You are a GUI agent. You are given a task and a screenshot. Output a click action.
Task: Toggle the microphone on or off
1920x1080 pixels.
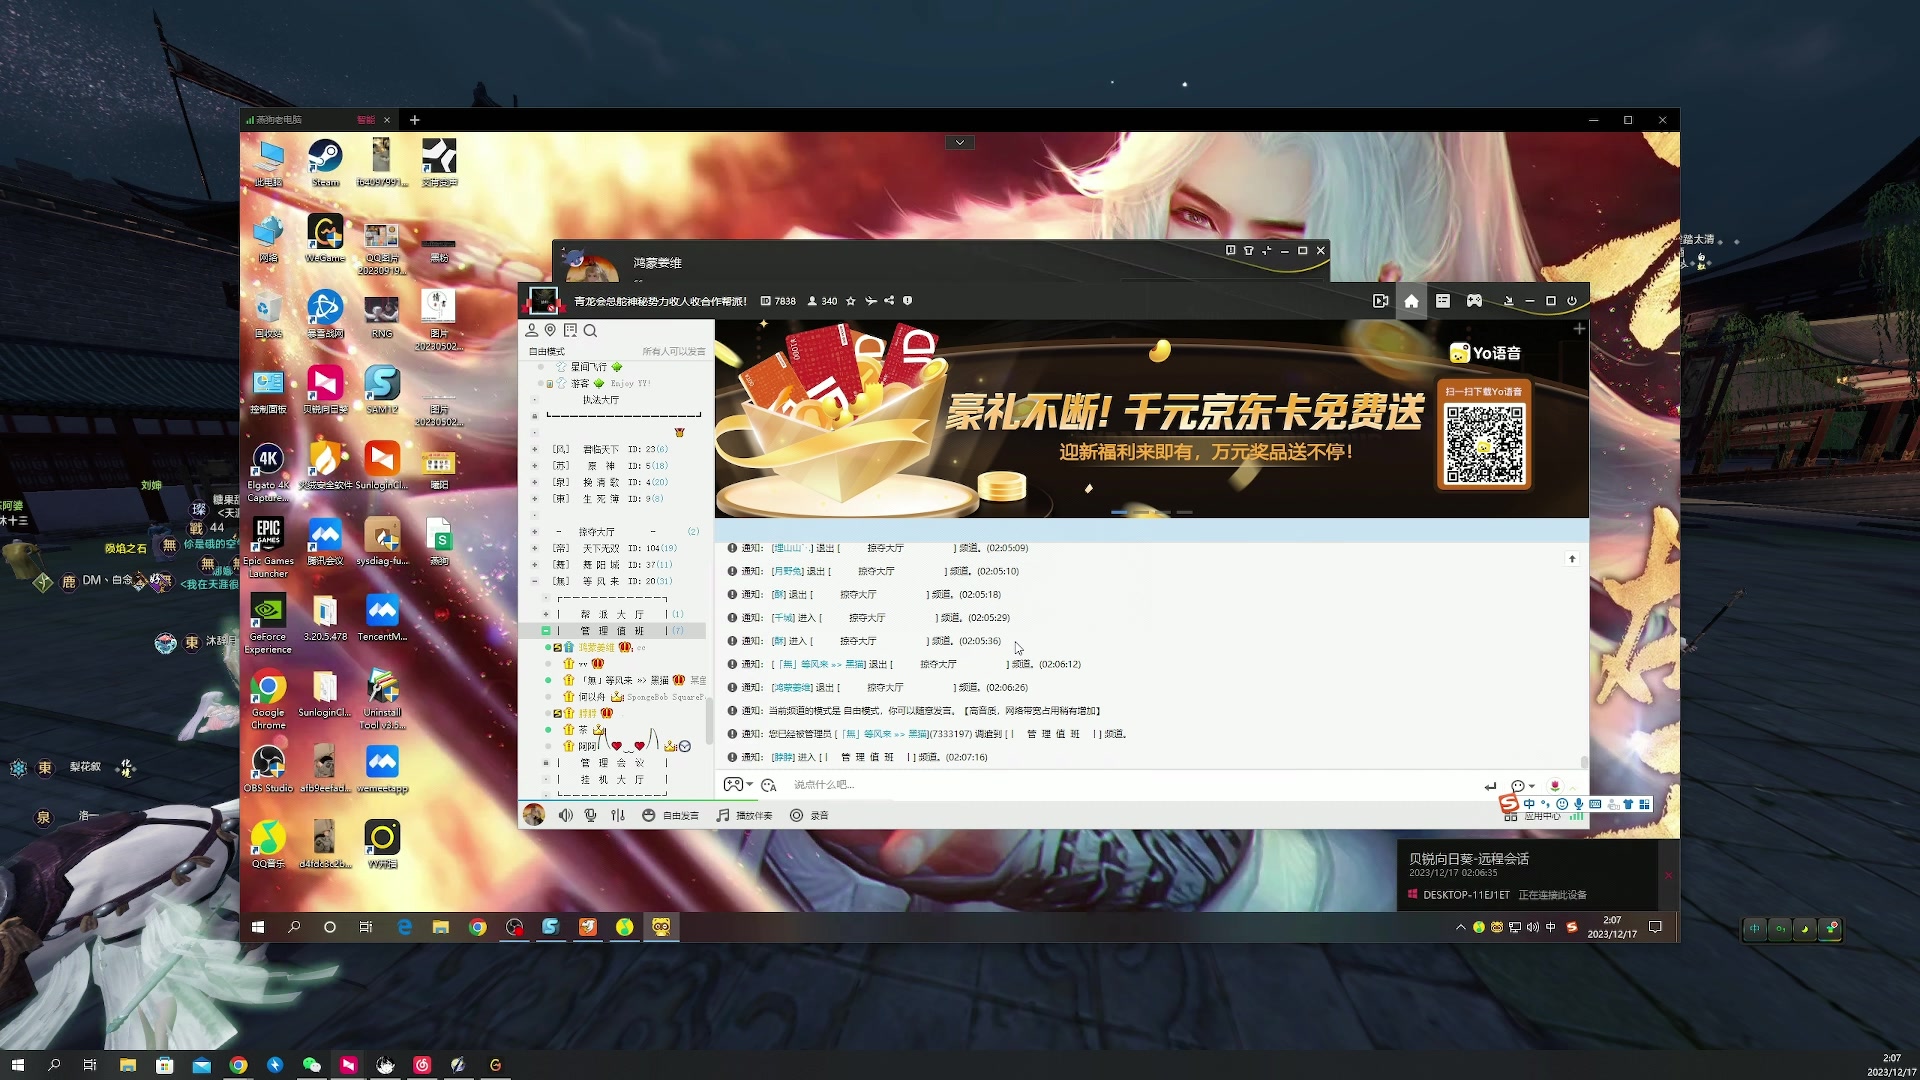click(x=589, y=815)
